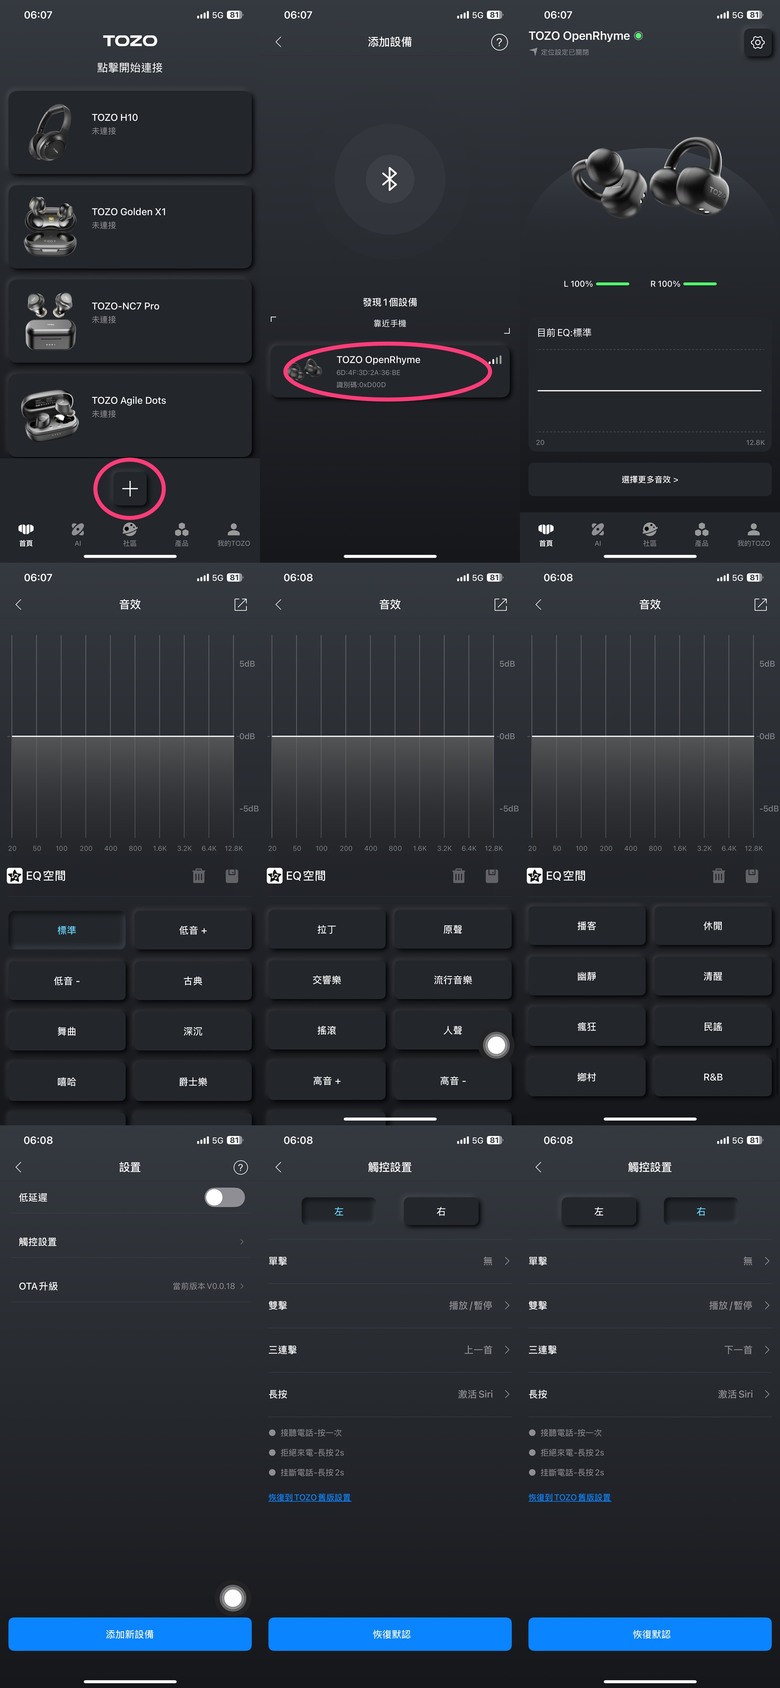Expand 雙擊 播放/暫停 on screen showing 上一首

390,1305
